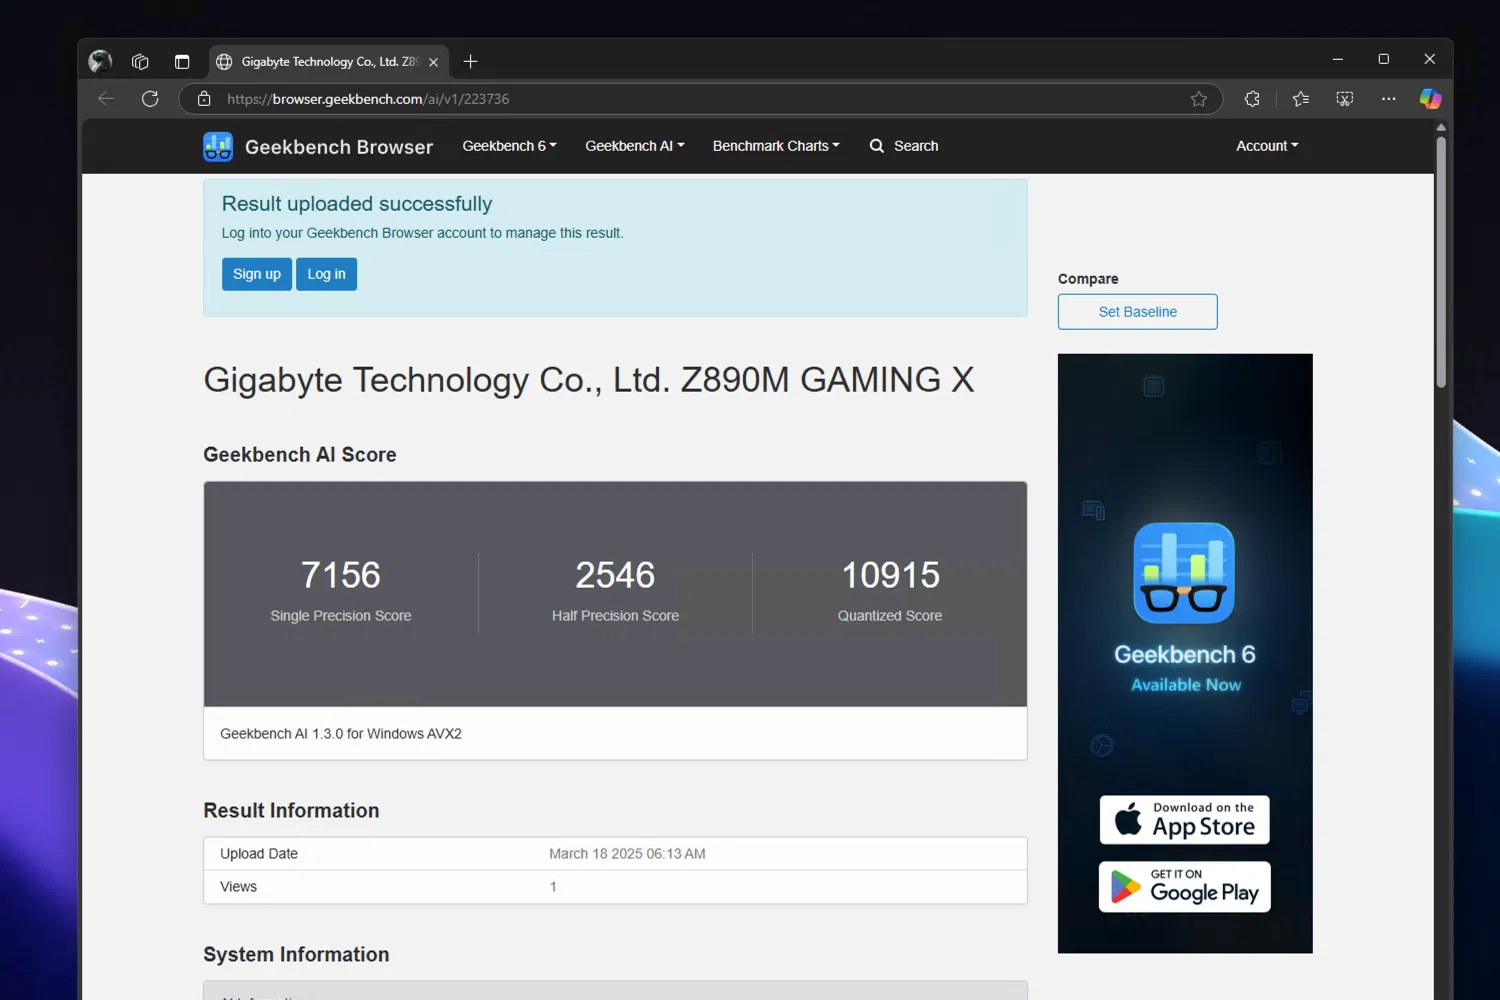Click the Geekbench 6 ad app icon
The width and height of the screenshot is (1500, 1000).
point(1184,573)
